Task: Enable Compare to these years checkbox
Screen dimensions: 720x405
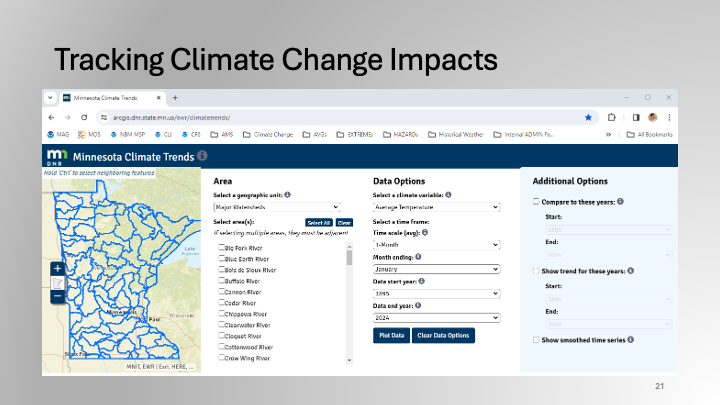Action: 536,202
